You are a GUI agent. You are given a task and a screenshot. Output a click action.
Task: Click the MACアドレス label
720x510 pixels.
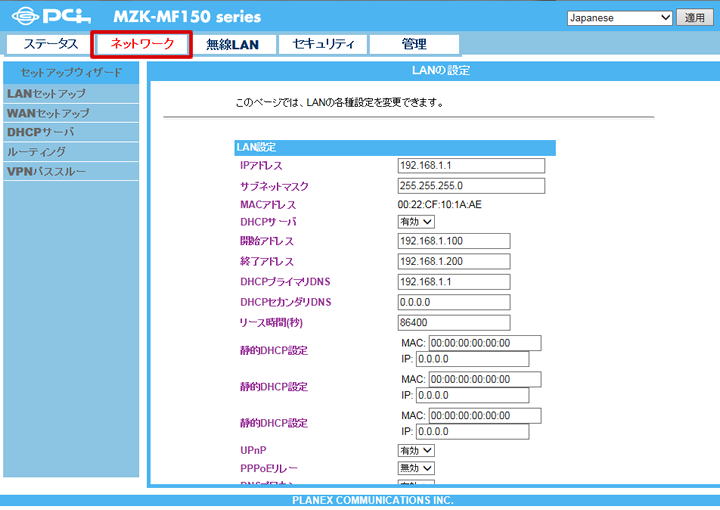click(268, 205)
